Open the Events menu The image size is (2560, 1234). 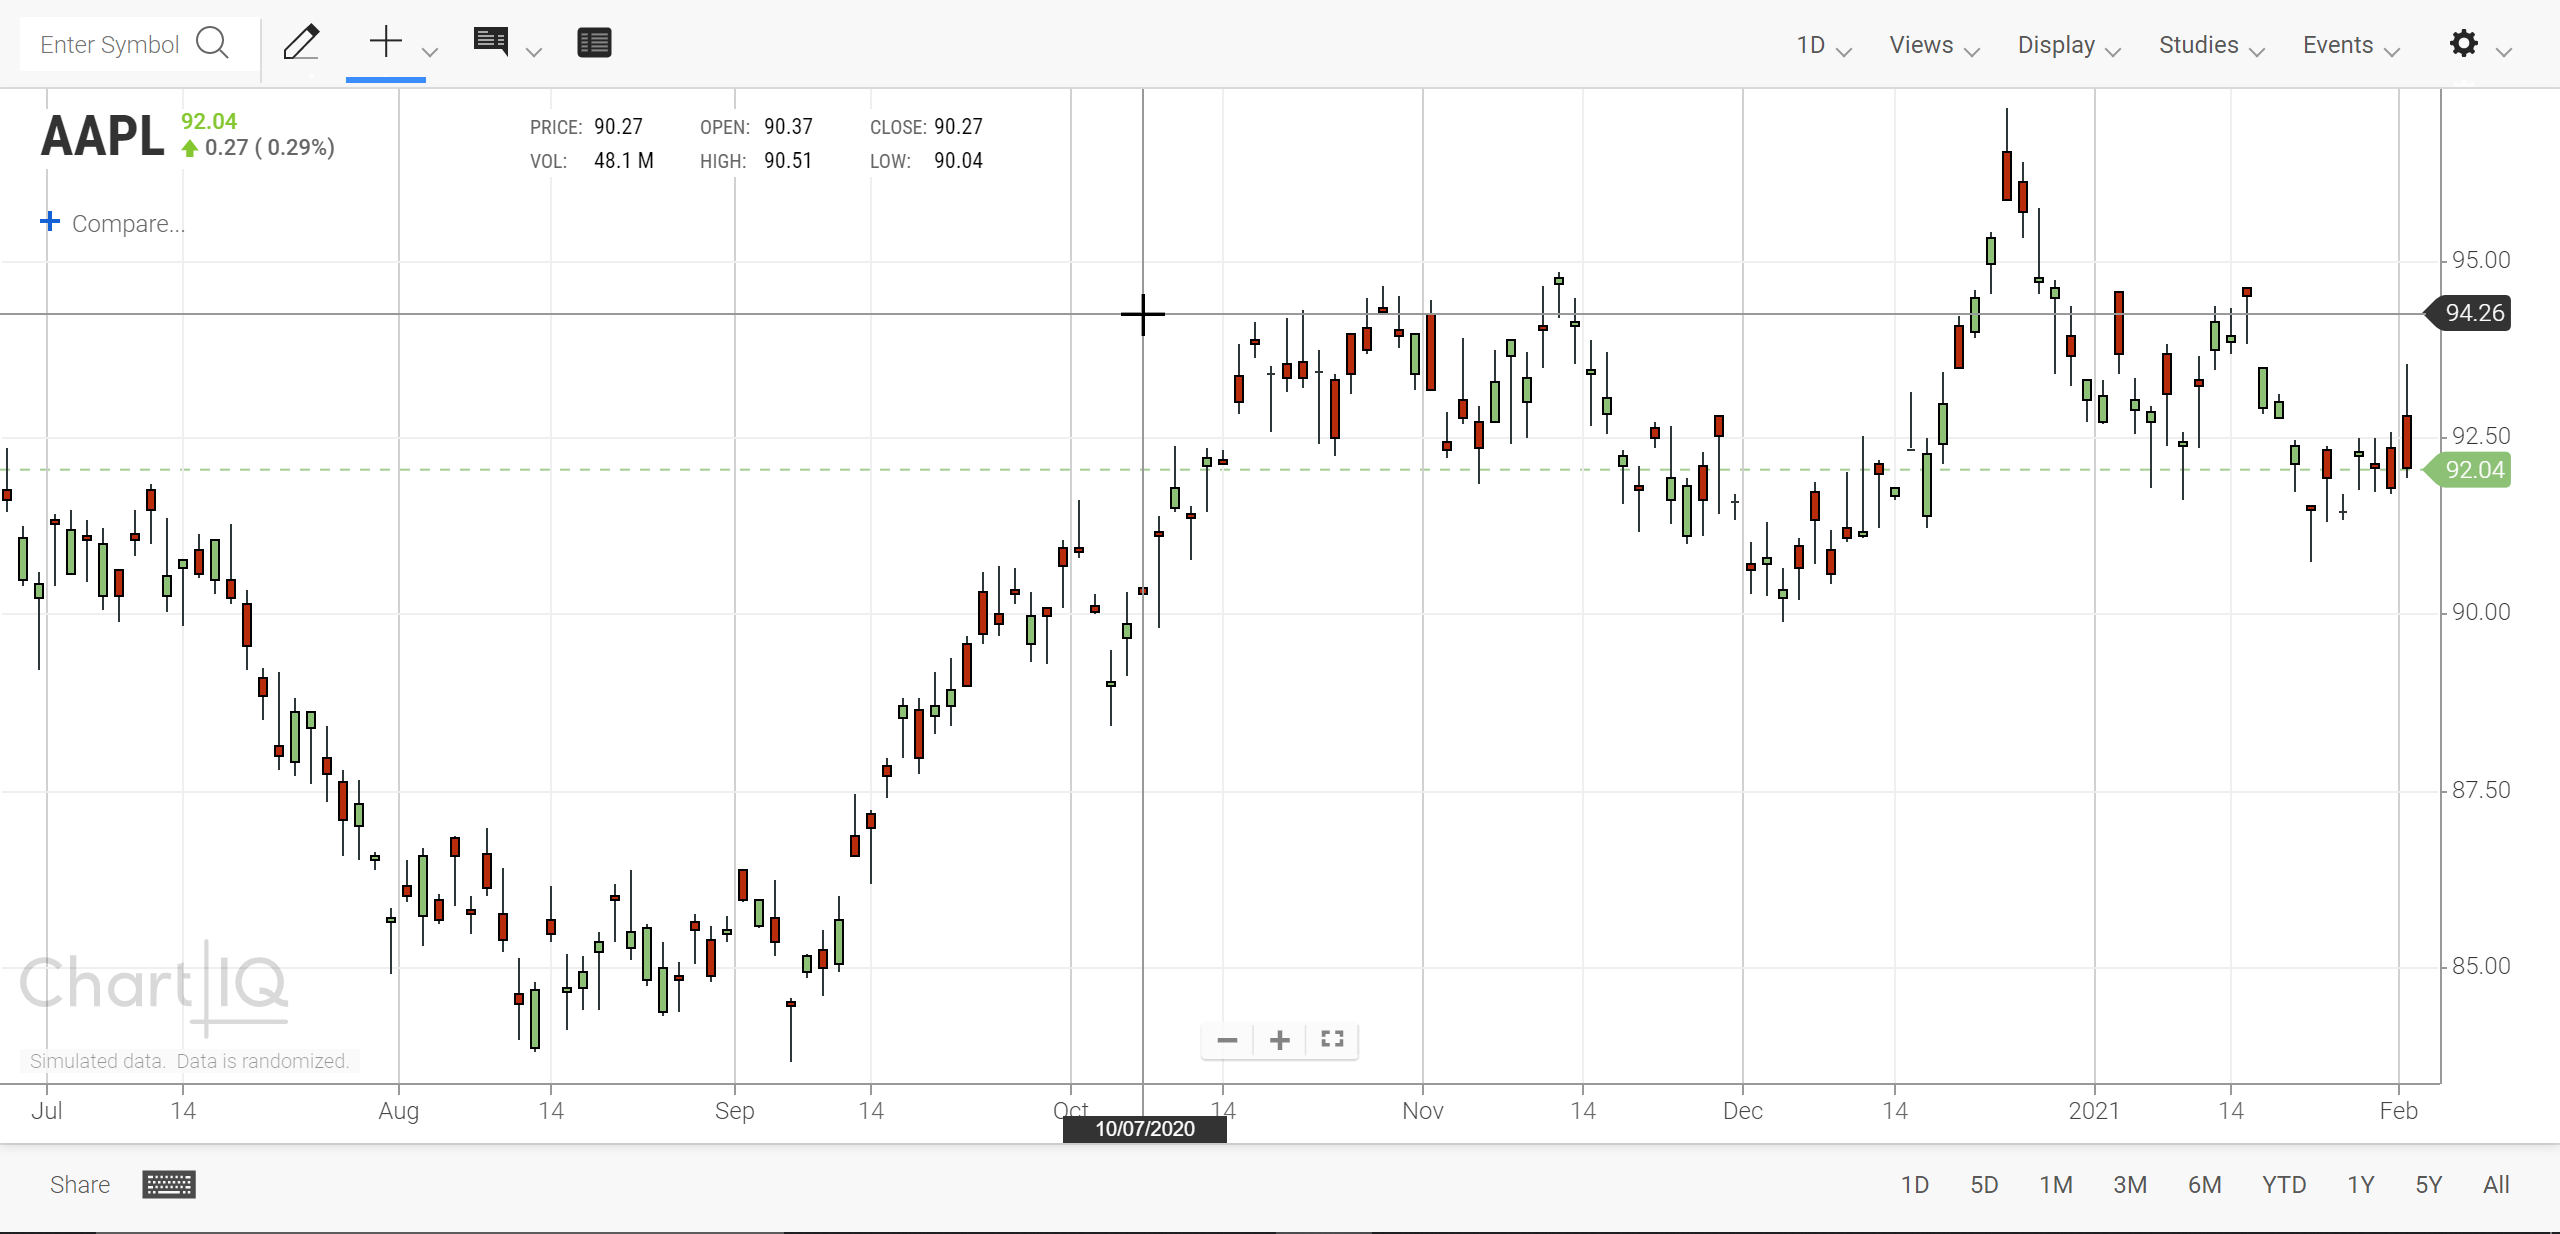[2350, 45]
